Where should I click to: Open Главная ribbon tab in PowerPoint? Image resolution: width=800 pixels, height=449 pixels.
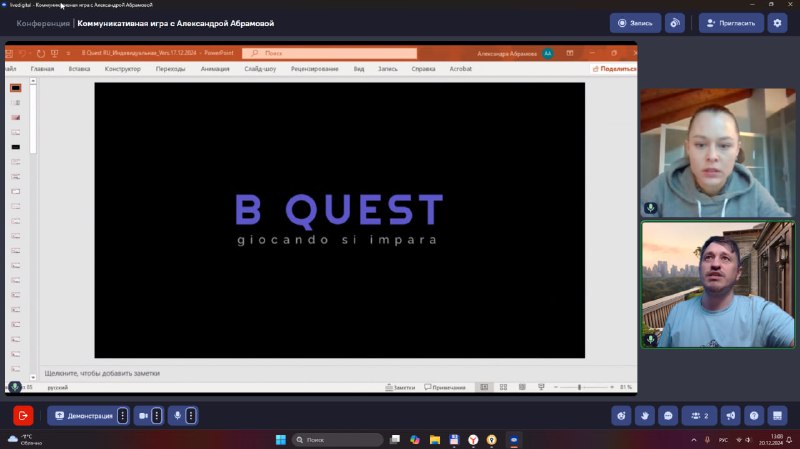point(42,69)
